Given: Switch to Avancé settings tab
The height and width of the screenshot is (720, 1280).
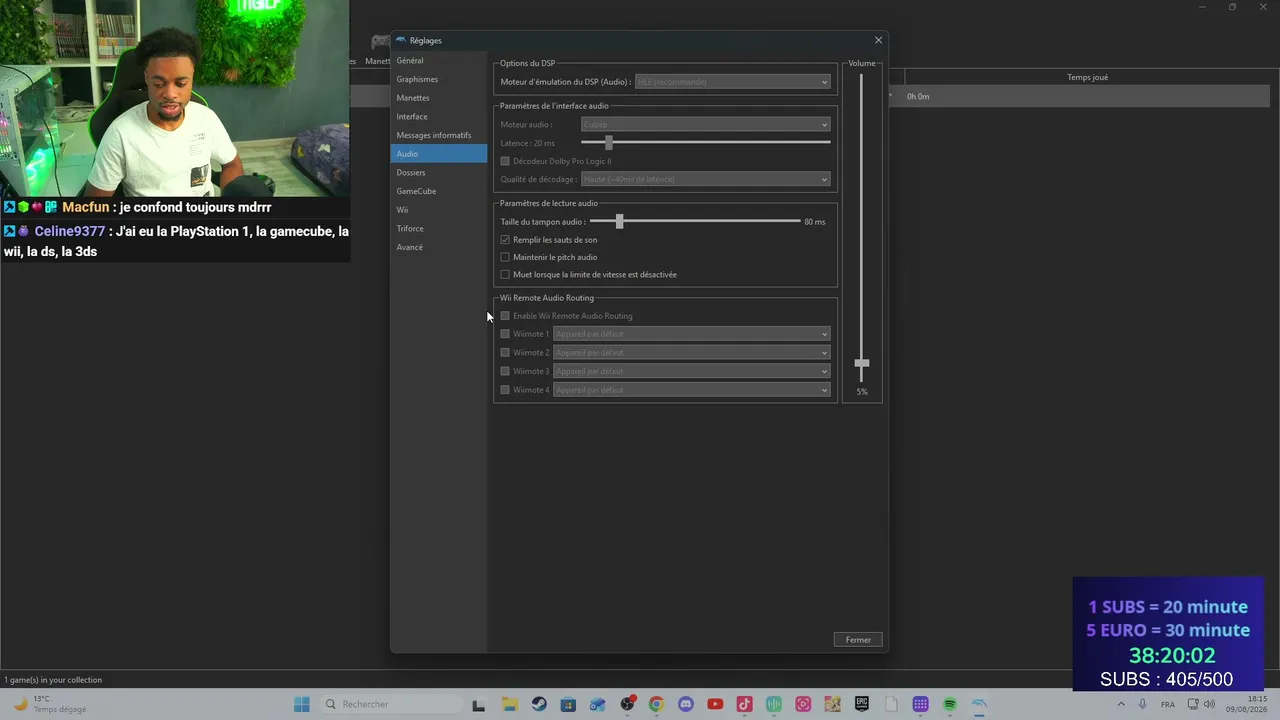Looking at the screenshot, I should tap(438, 247).
